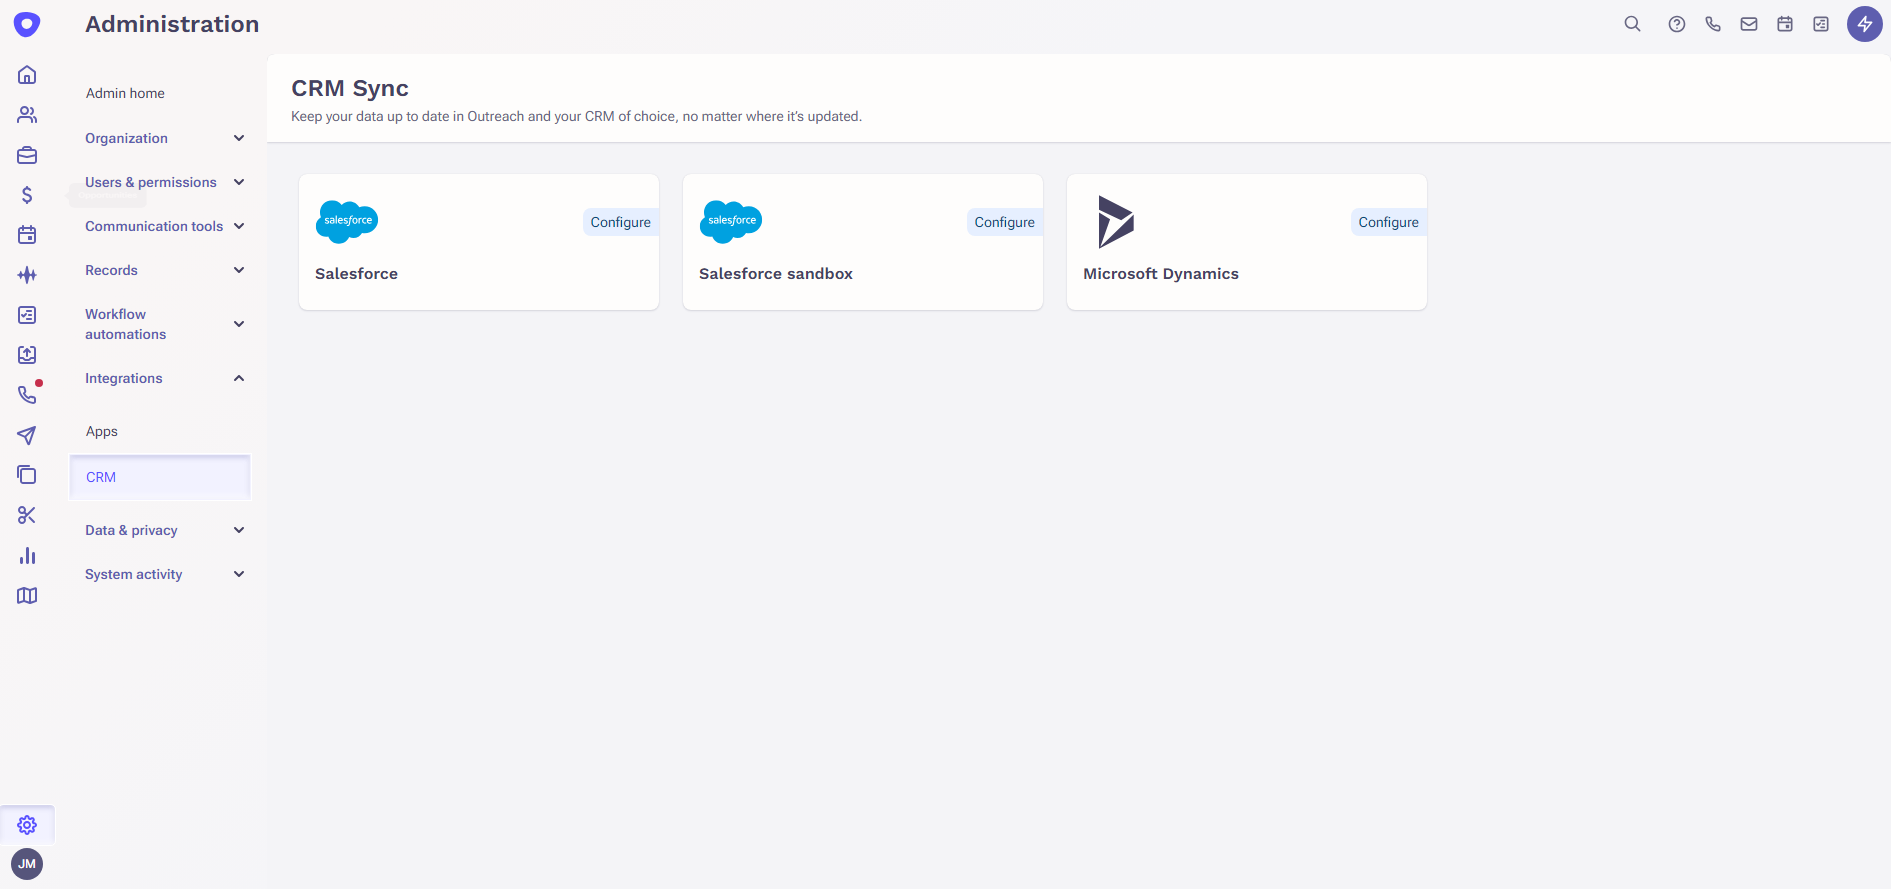Expand the Data & privacy chevron
1891x889 pixels.
click(x=239, y=530)
